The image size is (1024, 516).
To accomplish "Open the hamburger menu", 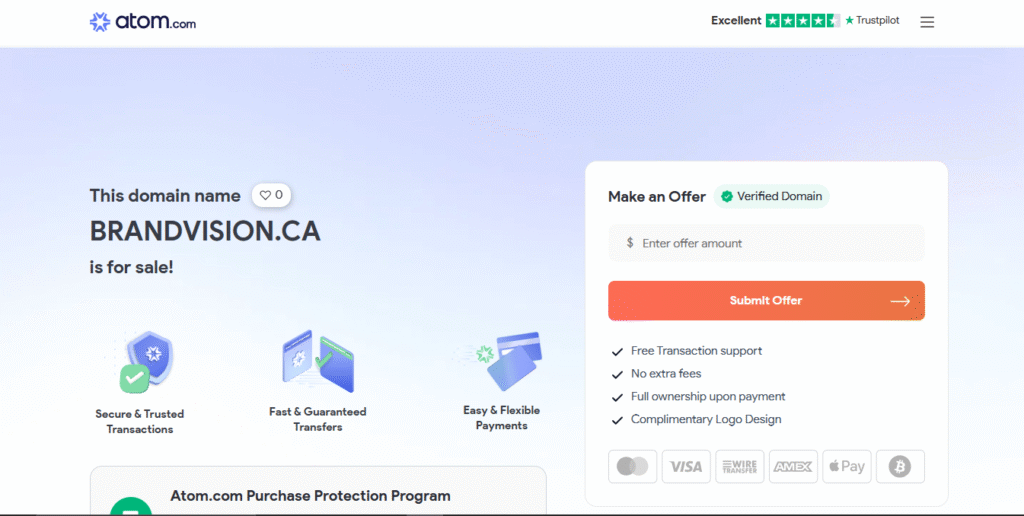I will (927, 22).
